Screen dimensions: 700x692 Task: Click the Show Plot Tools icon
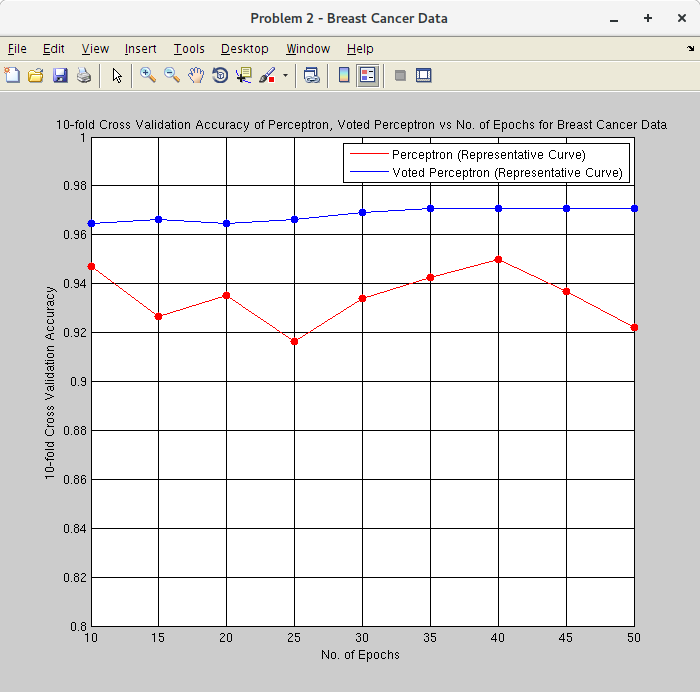click(x=424, y=75)
